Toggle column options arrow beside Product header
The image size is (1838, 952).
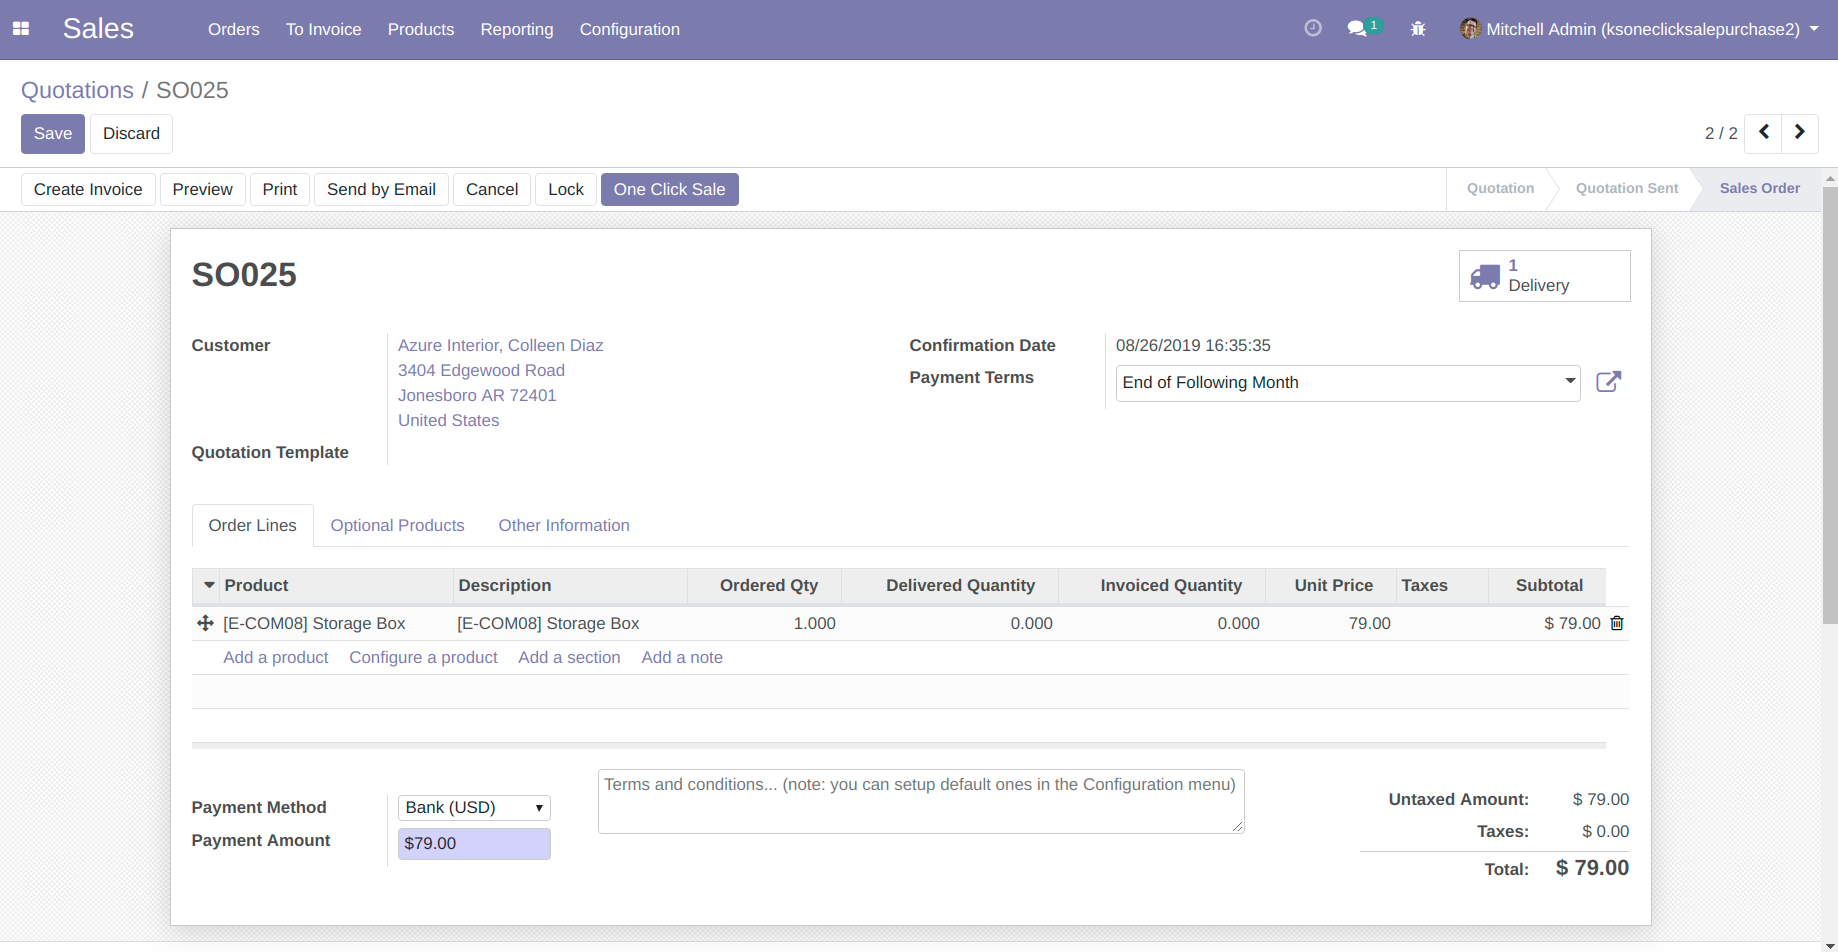[x=209, y=585]
